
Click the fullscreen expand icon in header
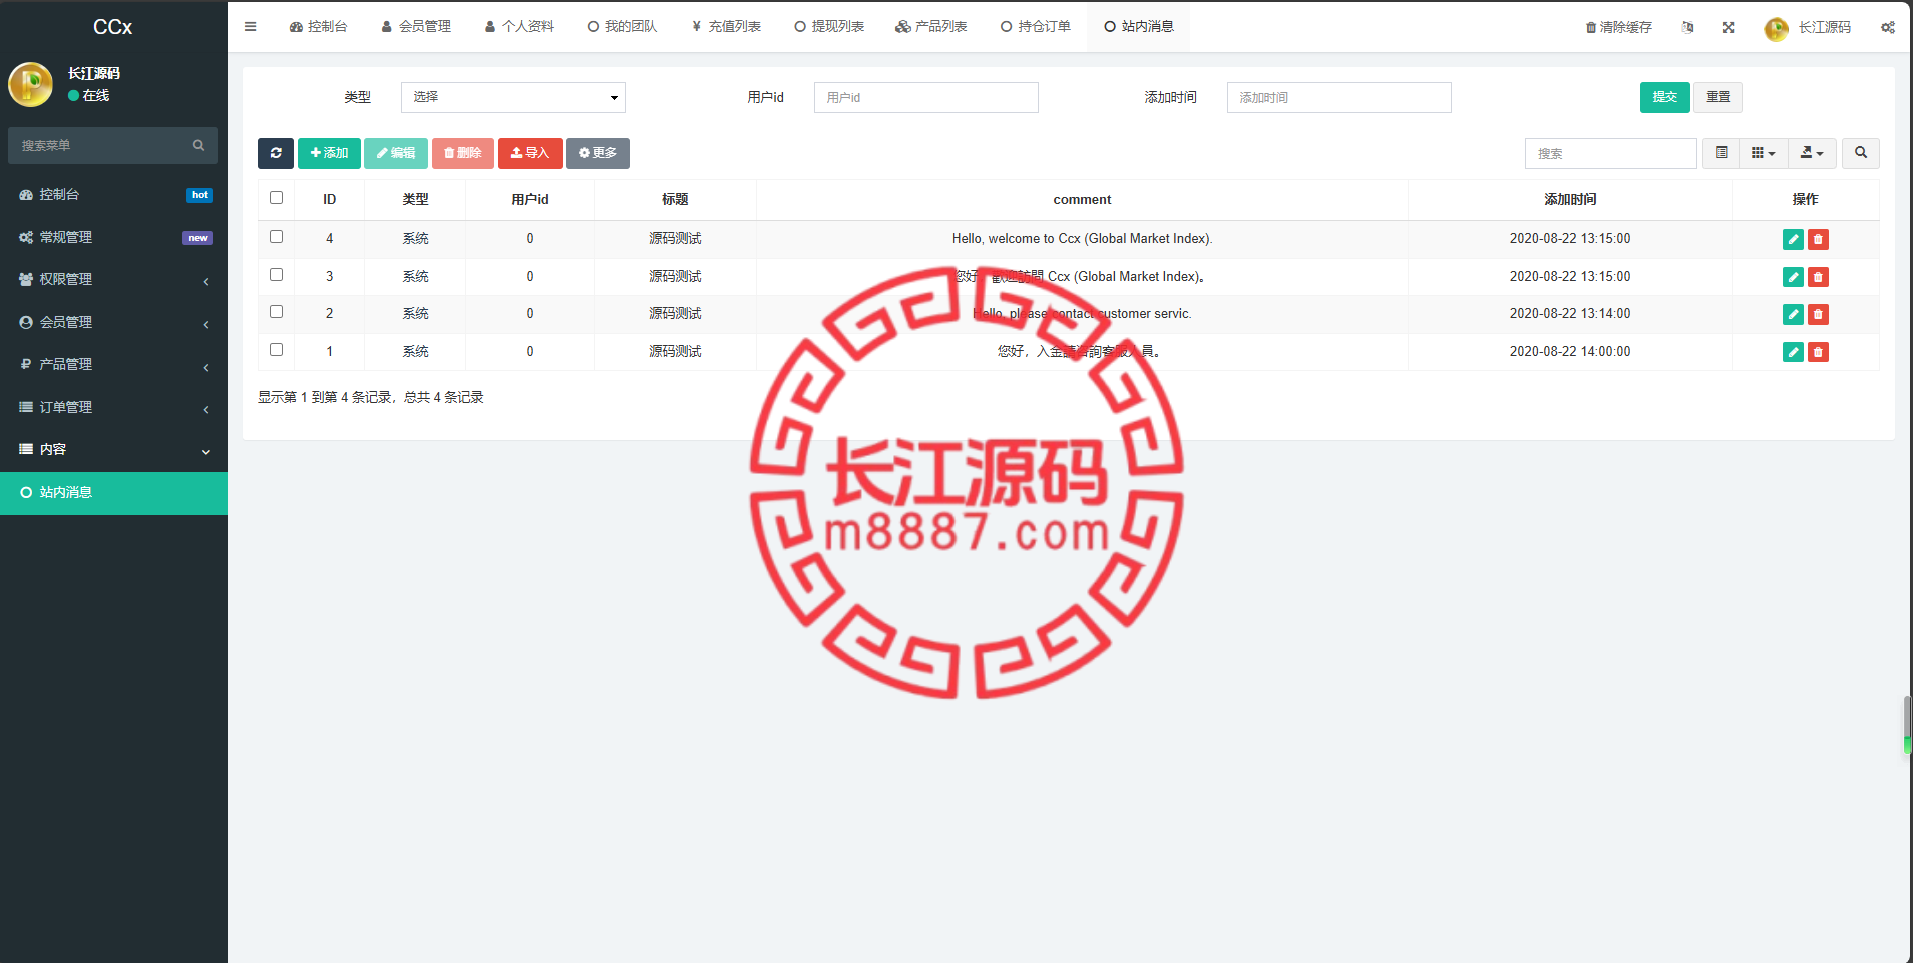pyautogui.click(x=1728, y=27)
